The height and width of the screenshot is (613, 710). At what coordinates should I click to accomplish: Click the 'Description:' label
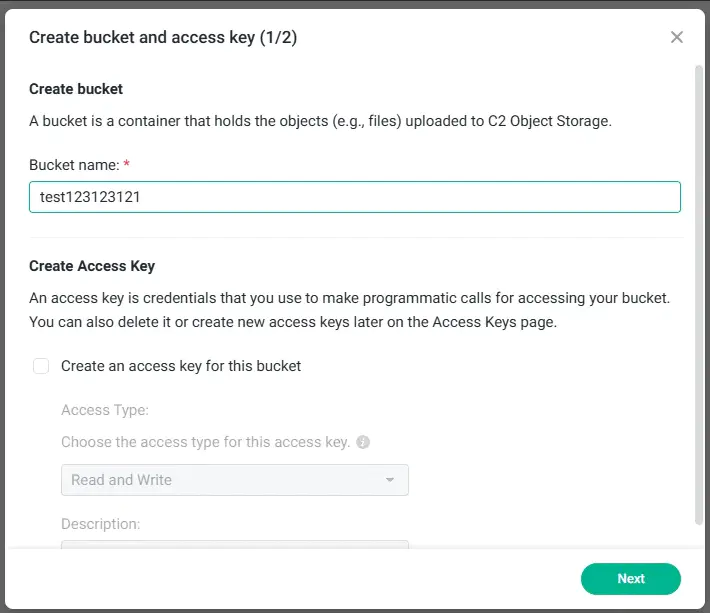pos(100,524)
